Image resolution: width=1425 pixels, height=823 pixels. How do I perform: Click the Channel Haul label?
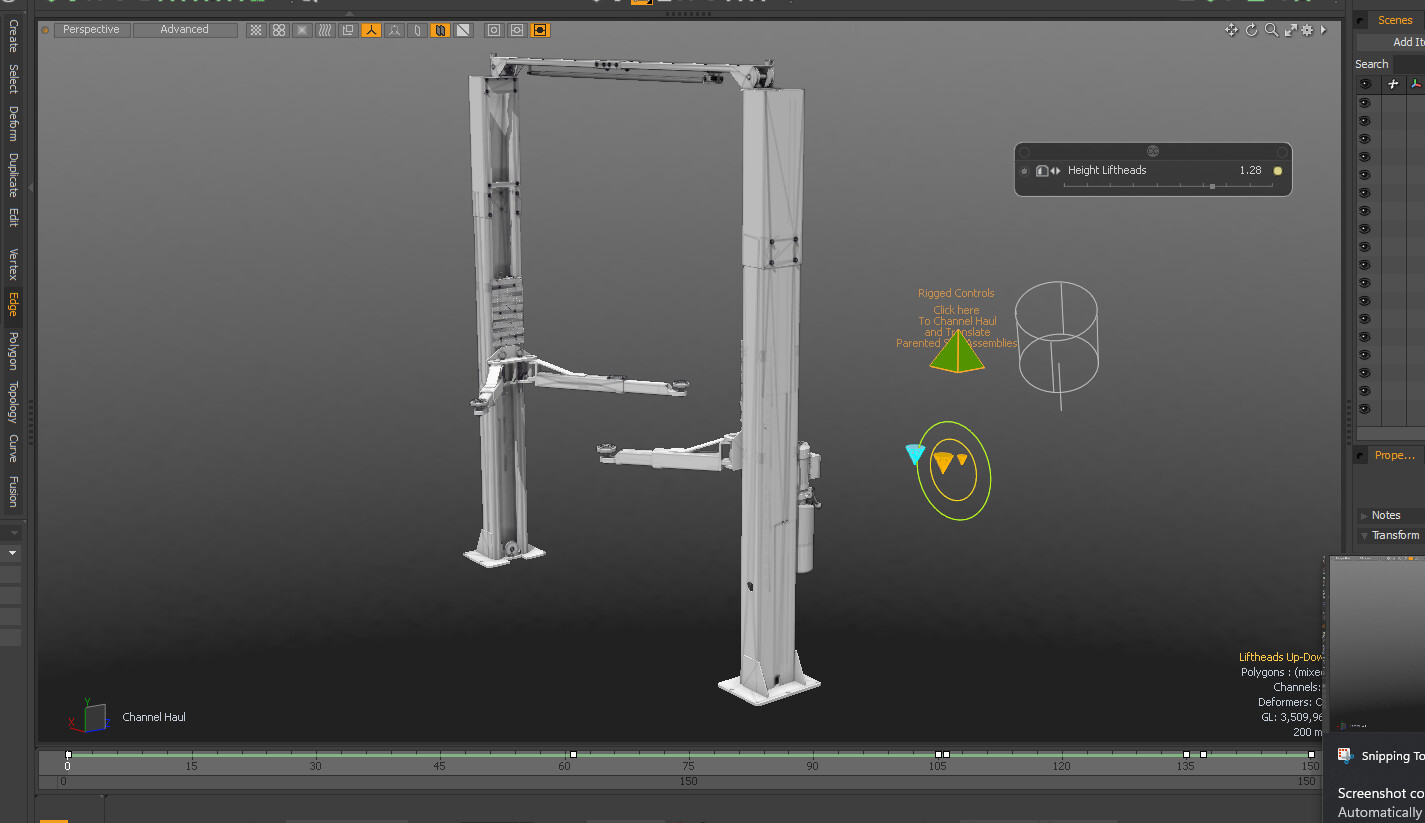(x=154, y=717)
